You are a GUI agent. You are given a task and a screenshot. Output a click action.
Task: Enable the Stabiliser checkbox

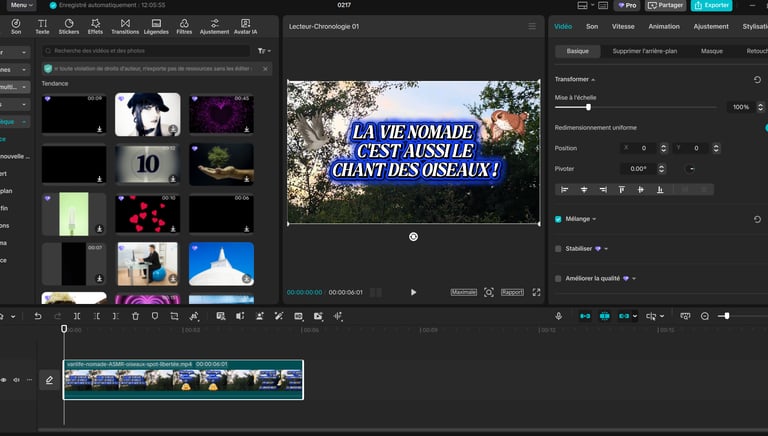coord(558,249)
